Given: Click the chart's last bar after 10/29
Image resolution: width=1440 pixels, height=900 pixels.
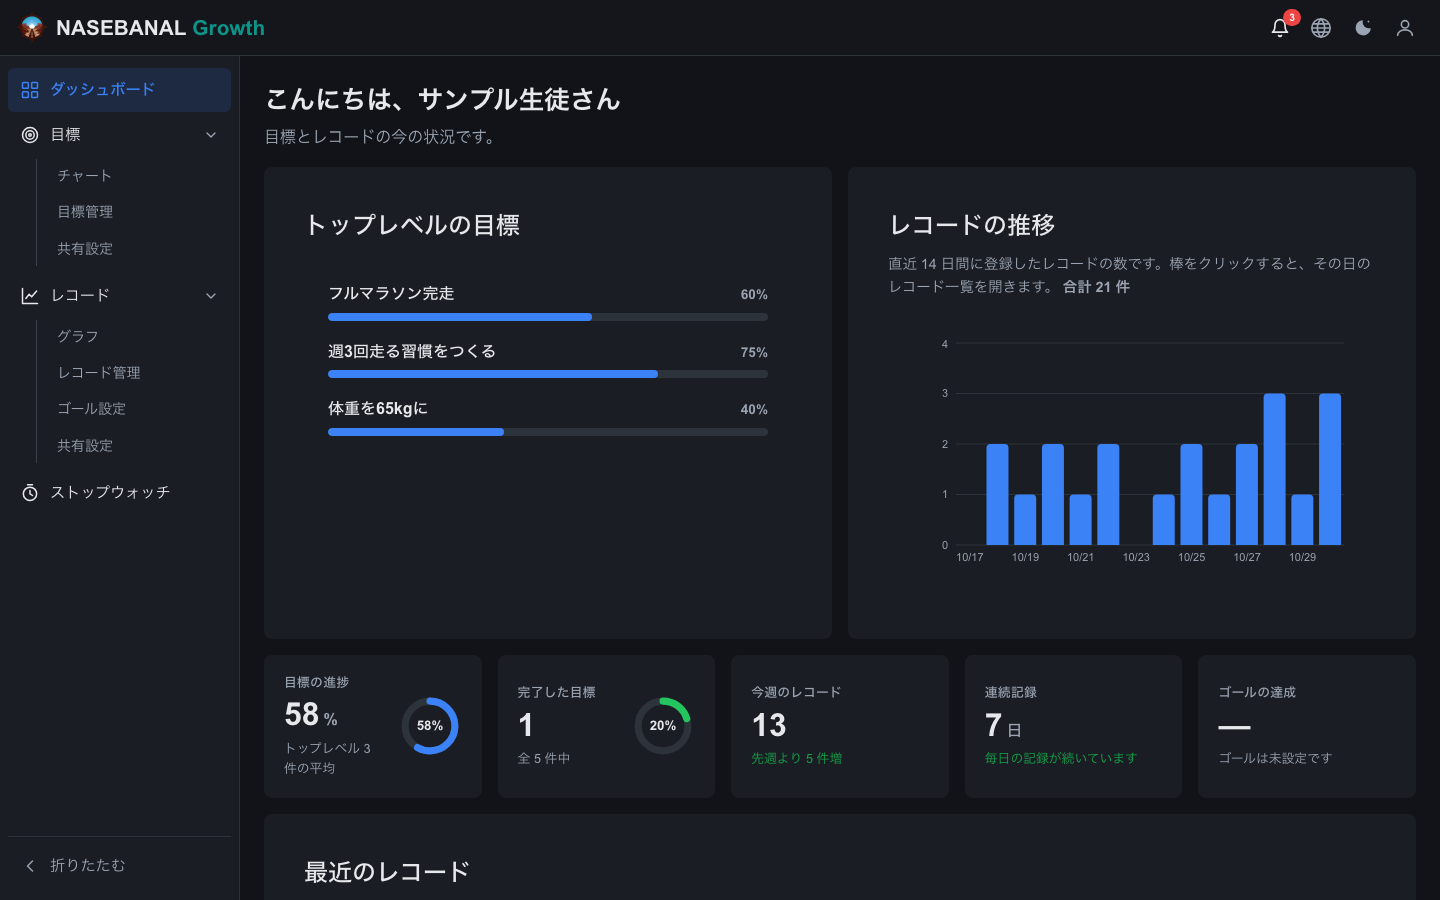Looking at the screenshot, I should [x=1330, y=469].
